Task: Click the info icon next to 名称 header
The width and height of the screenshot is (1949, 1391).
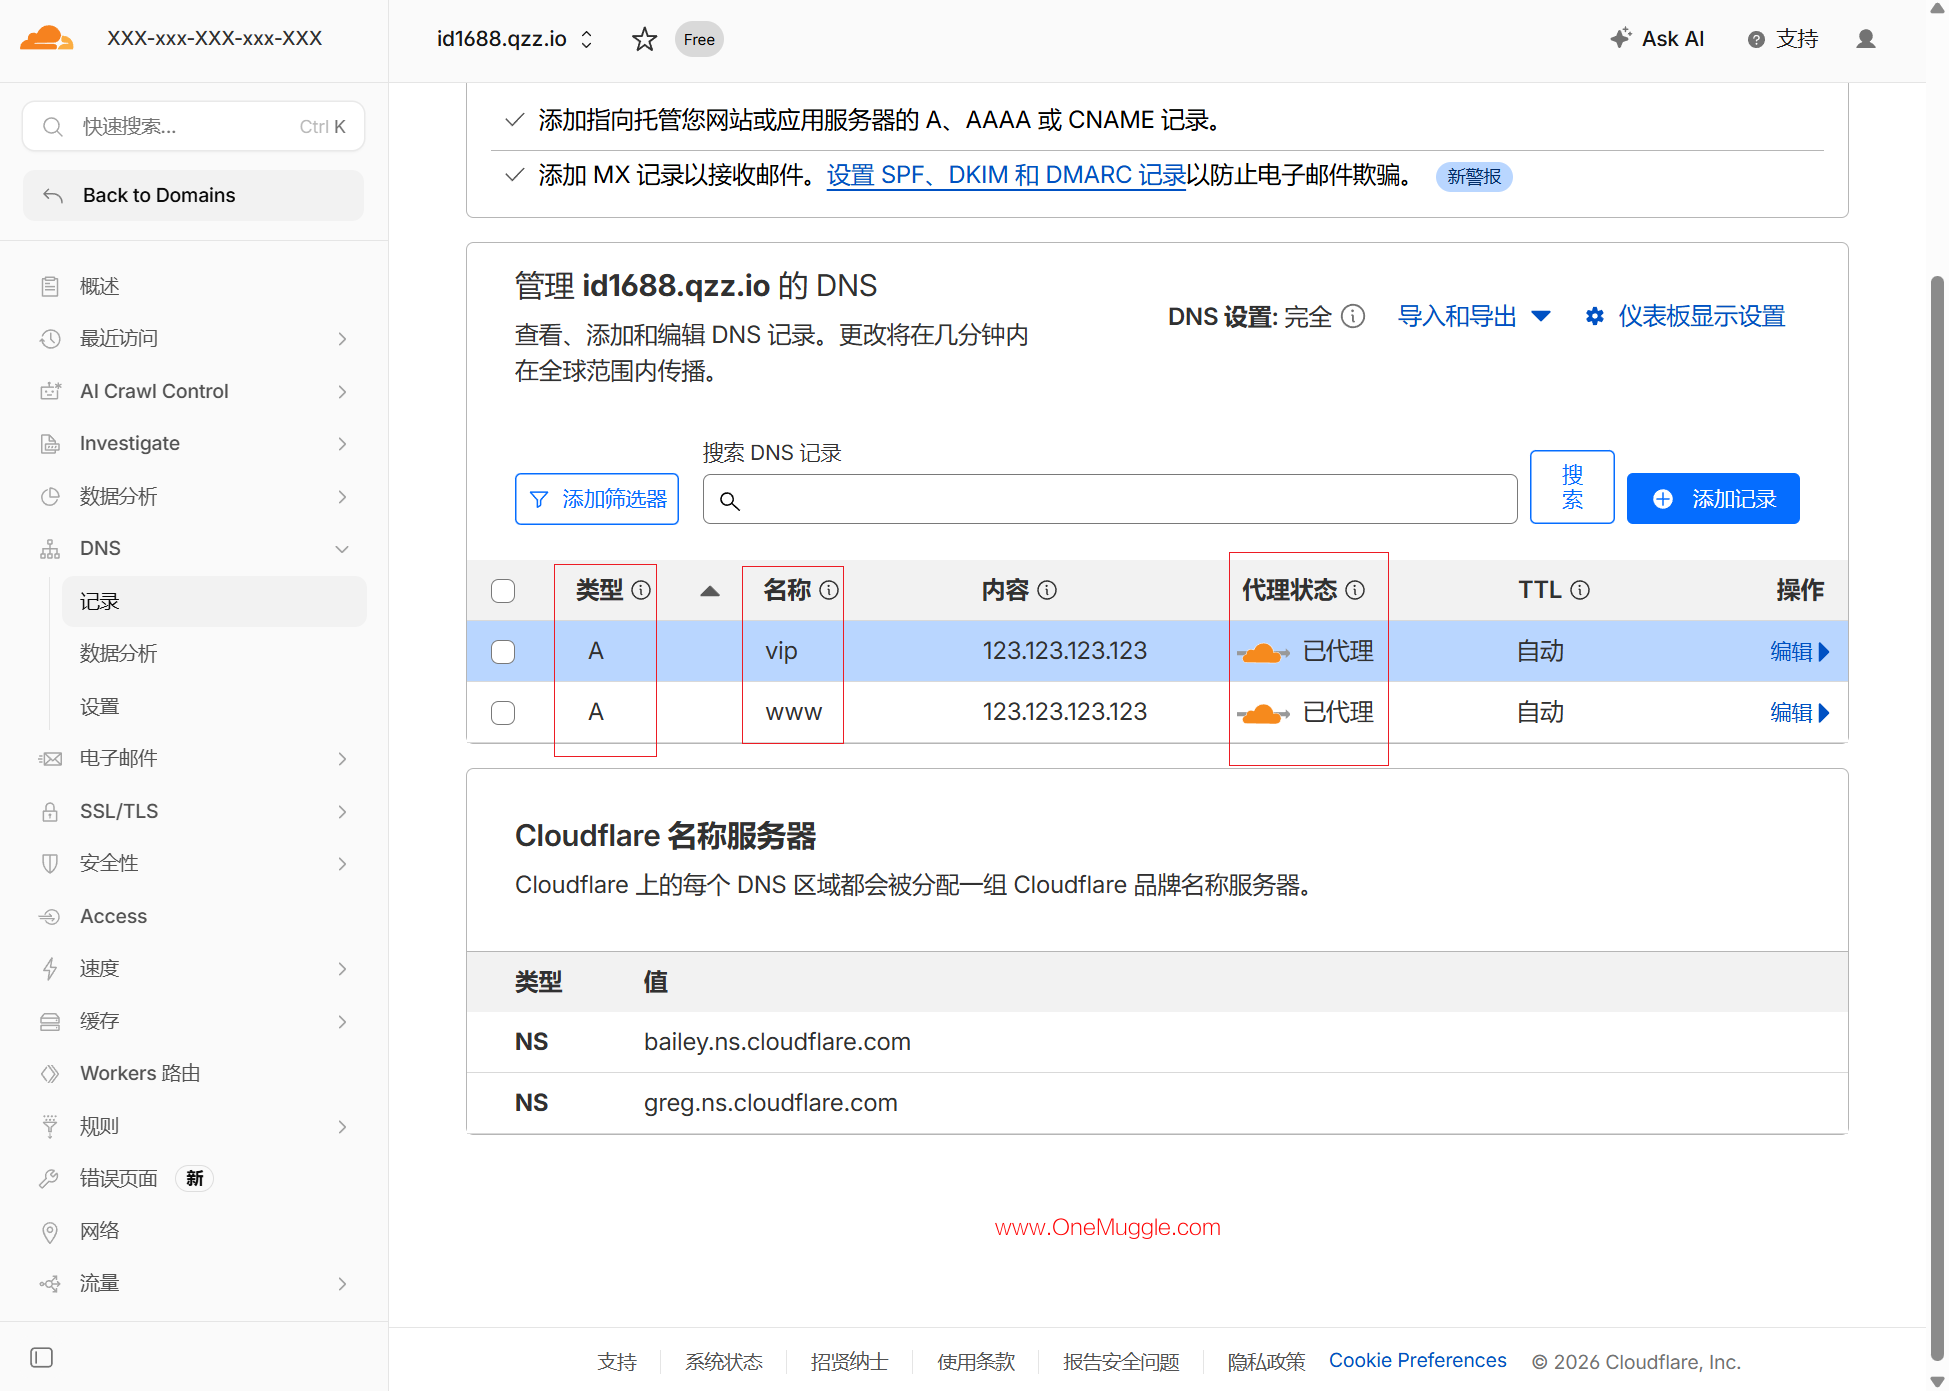Action: [829, 590]
